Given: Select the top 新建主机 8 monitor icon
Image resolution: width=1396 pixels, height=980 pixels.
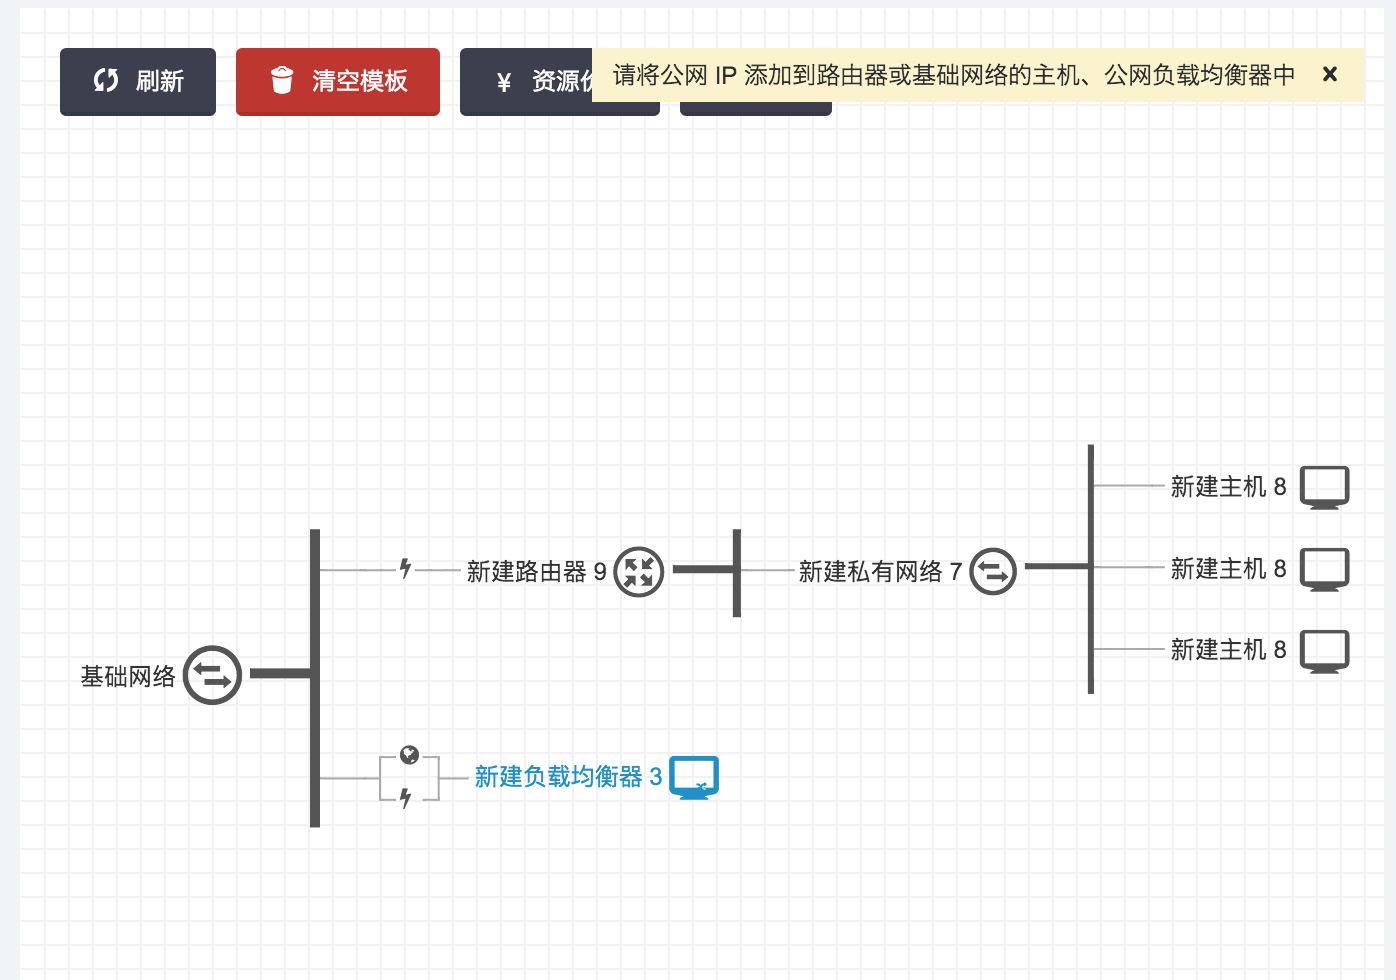Looking at the screenshot, I should pos(1324,487).
